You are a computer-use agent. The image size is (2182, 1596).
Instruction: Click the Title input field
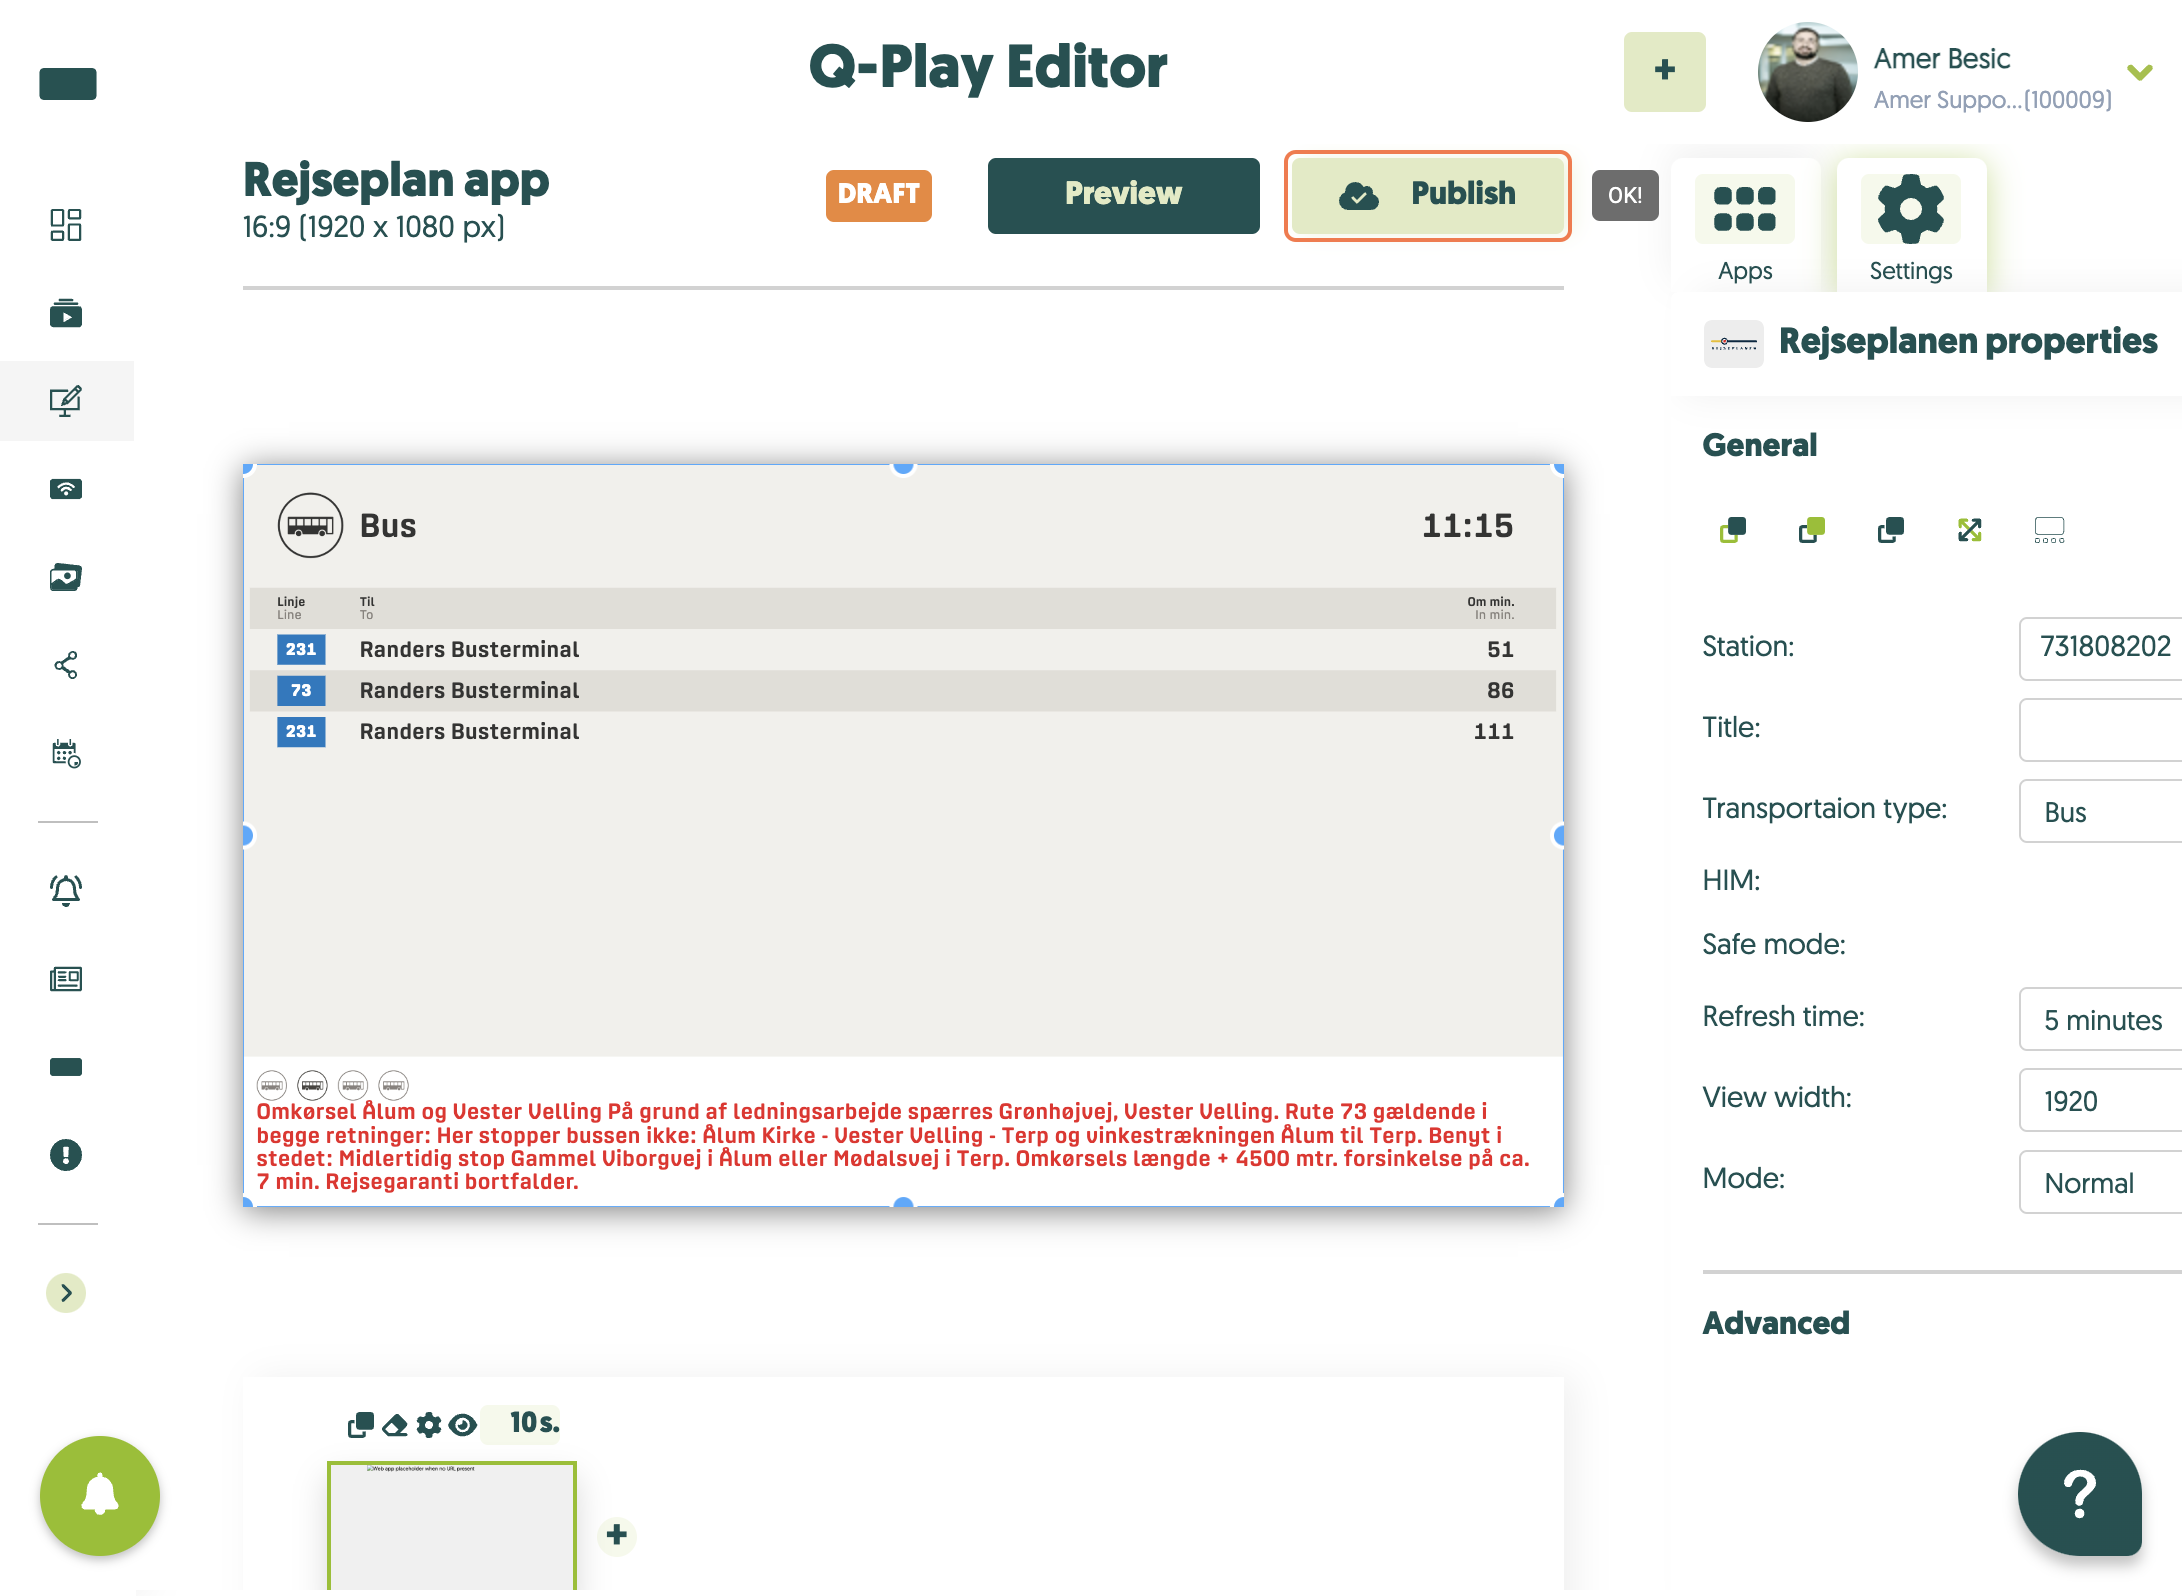tap(2101, 729)
